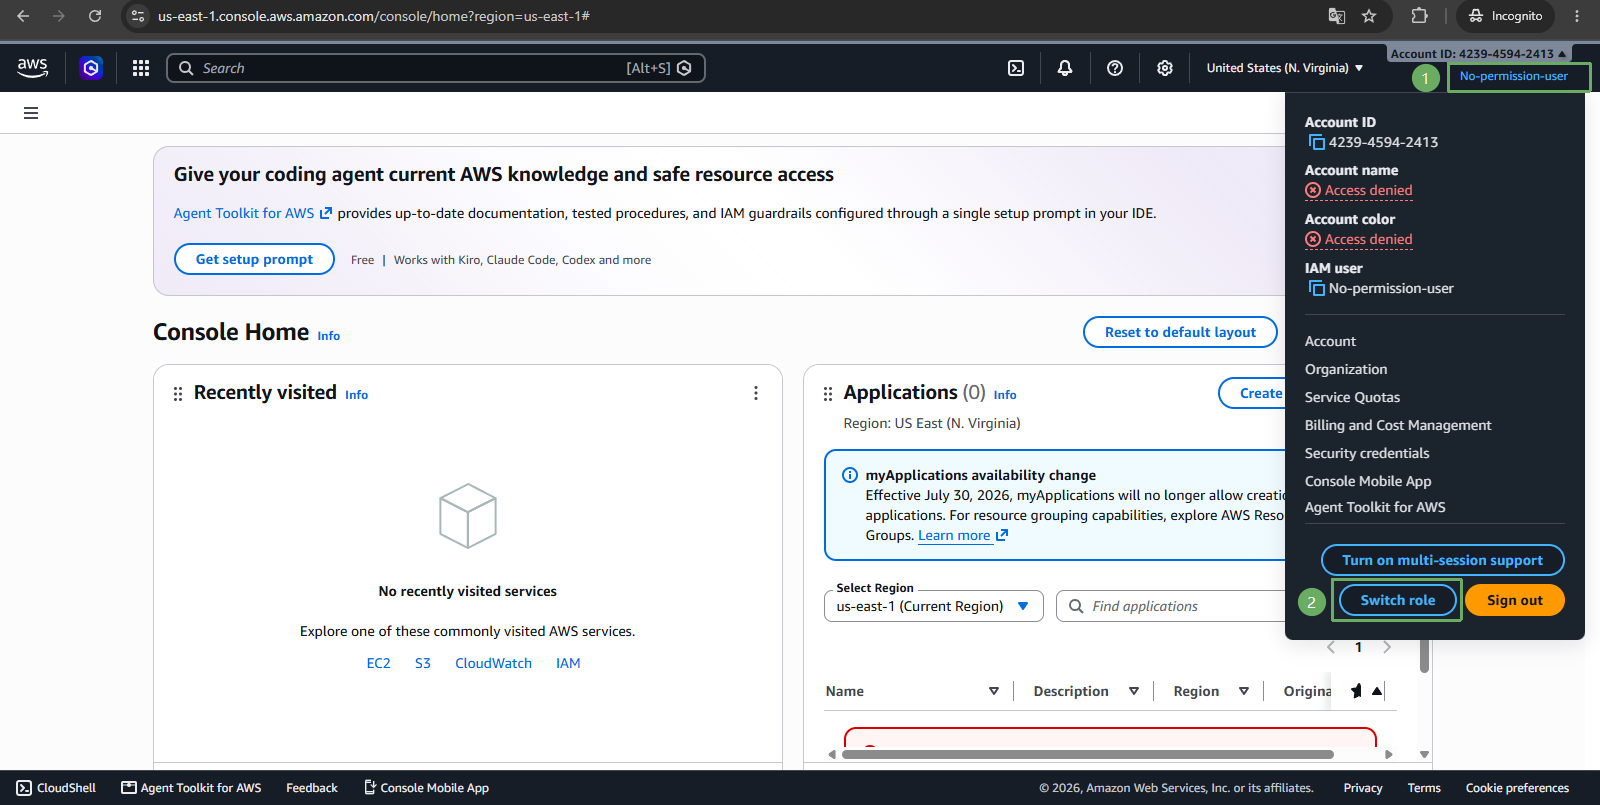This screenshot has width=1600, height=805.
Task: Copy the Account ID 4239-4594-2413
Action: pos(1317,142)
